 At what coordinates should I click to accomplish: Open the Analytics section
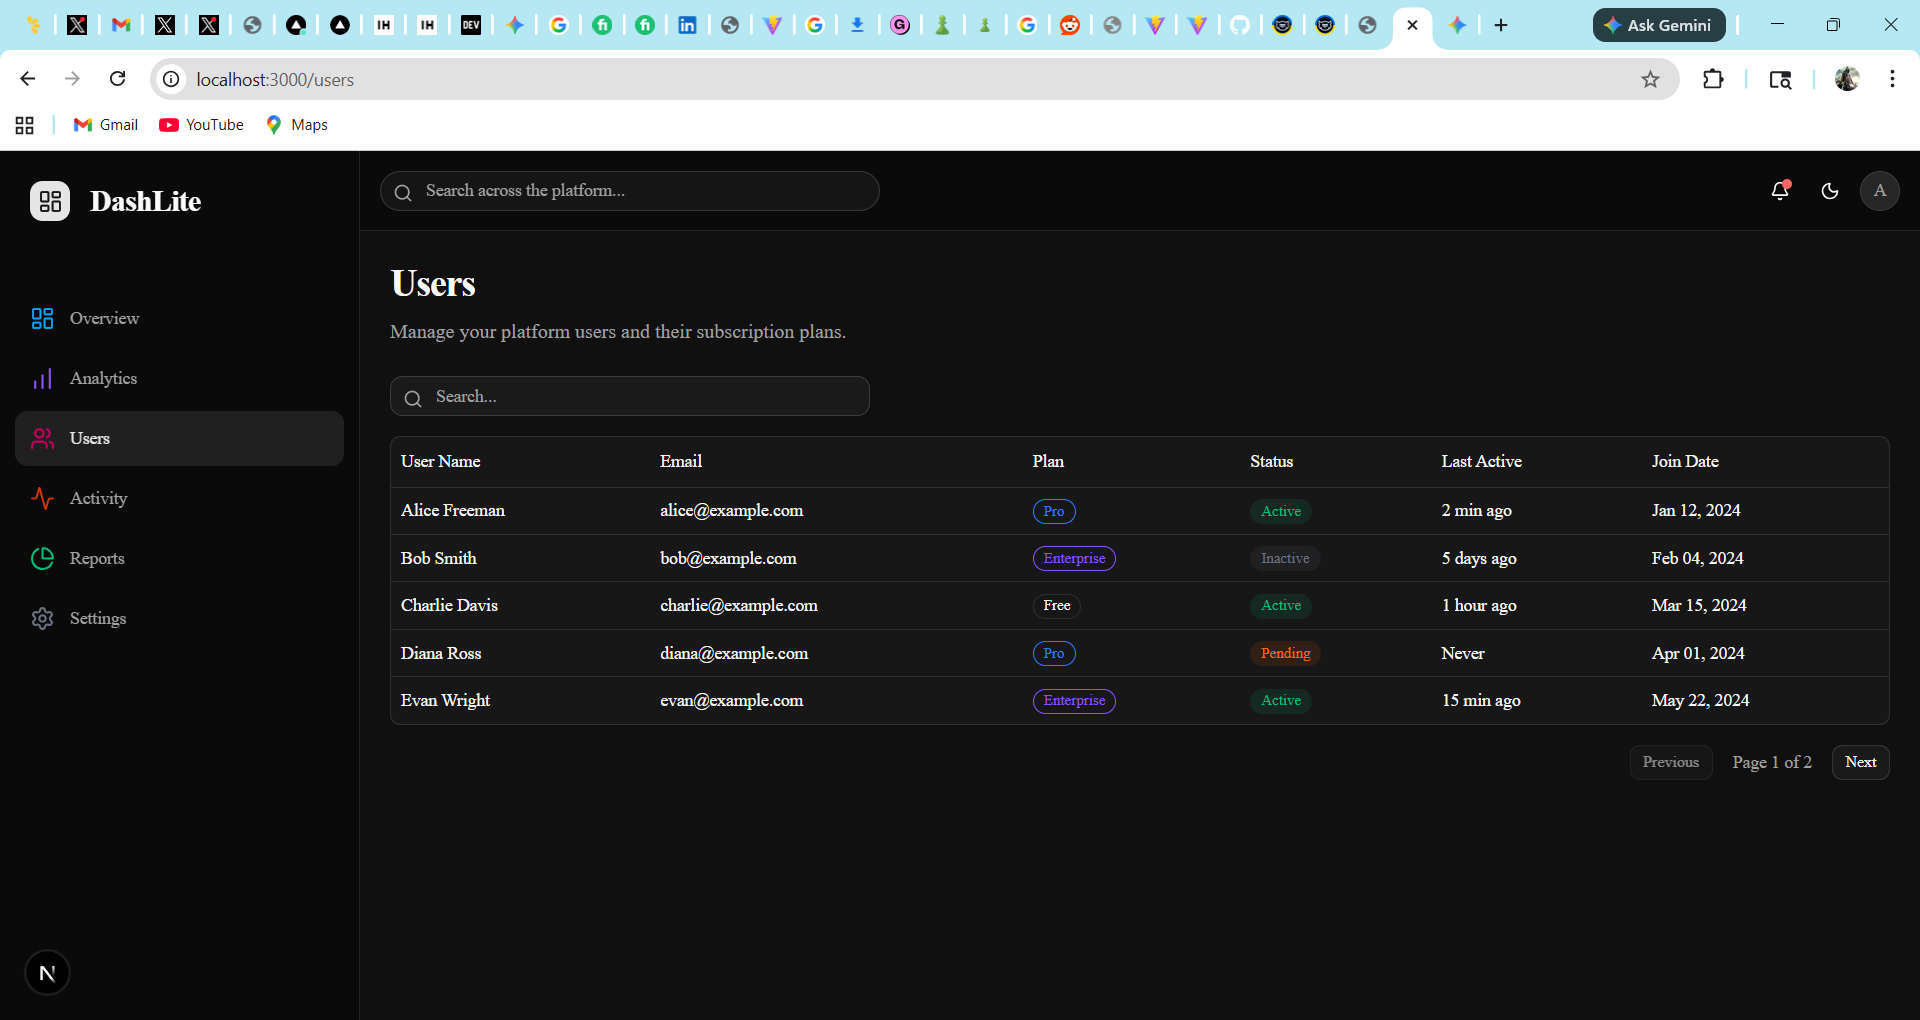[x=102, y=378]
